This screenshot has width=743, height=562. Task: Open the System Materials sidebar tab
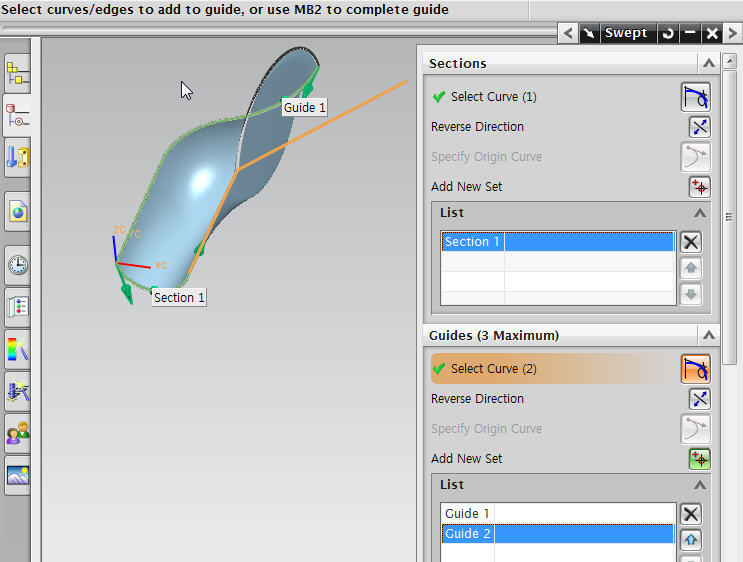point(18,307)
